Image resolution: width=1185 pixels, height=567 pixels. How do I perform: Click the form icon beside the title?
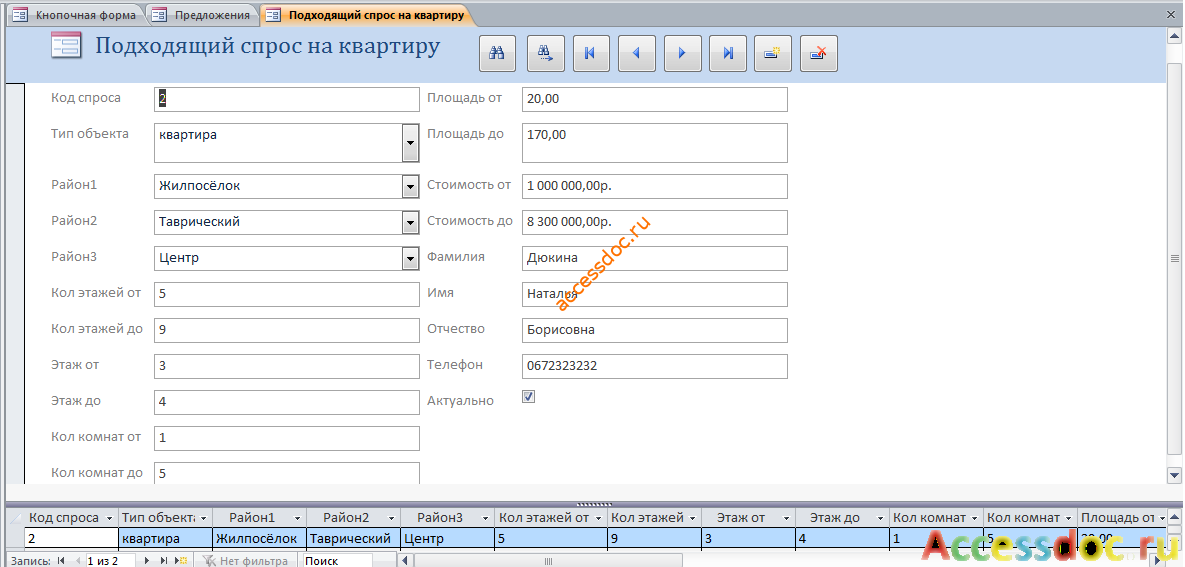pos(66,47)
